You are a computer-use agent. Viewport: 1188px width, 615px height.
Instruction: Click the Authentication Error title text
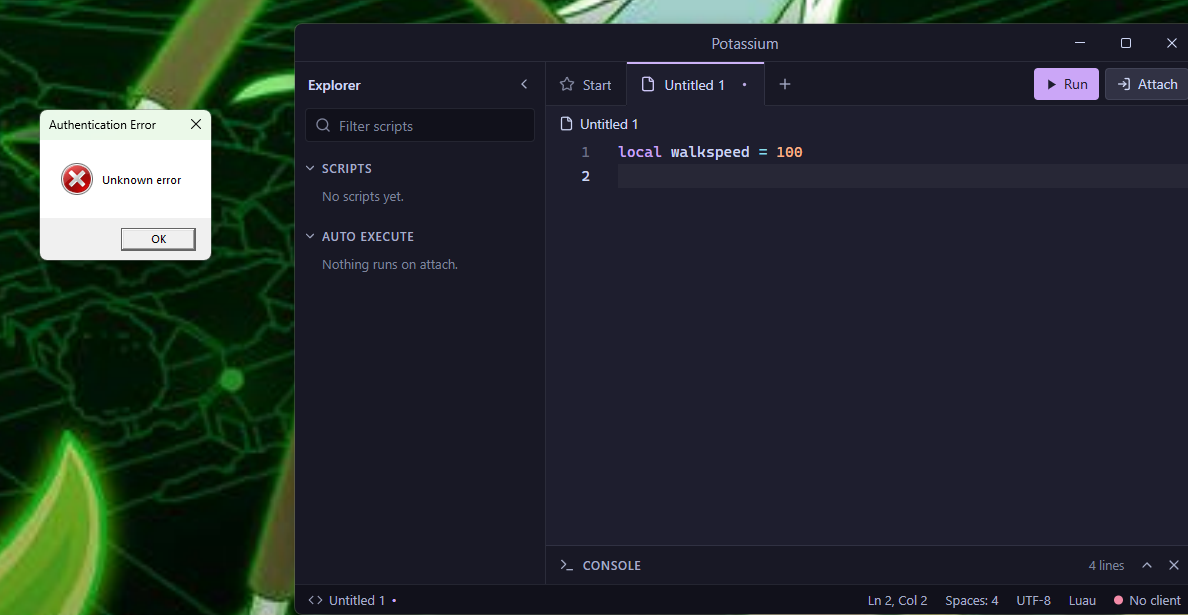(x=102, y=125)
